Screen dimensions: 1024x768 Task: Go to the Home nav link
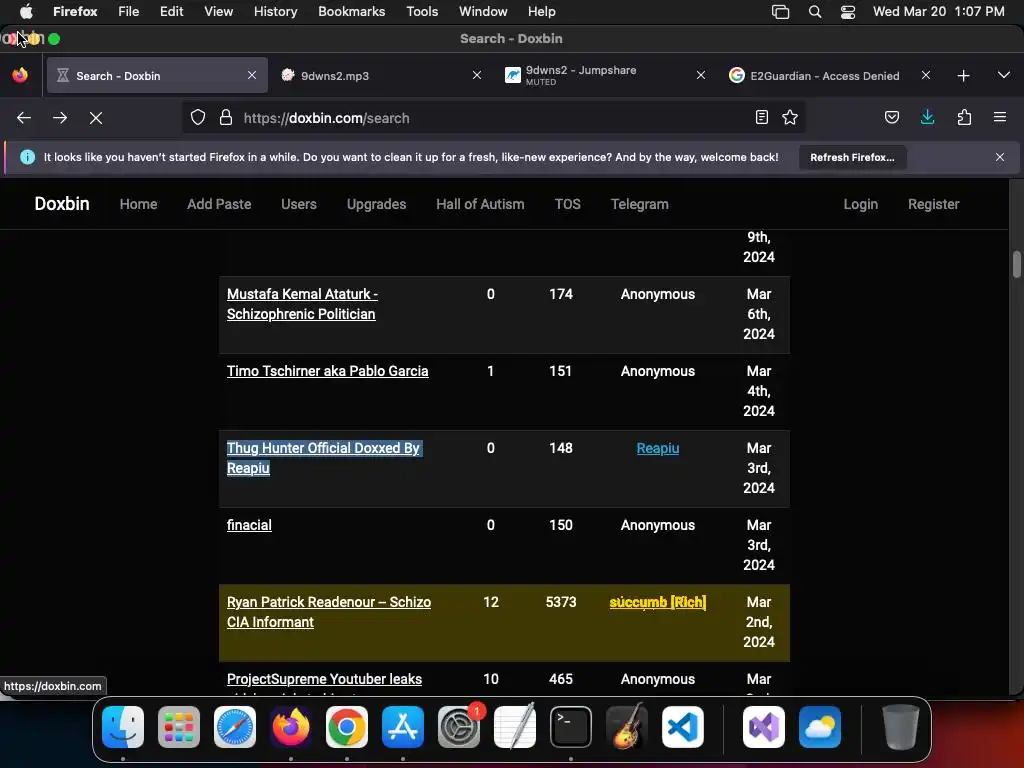click(x=138, y=204)
